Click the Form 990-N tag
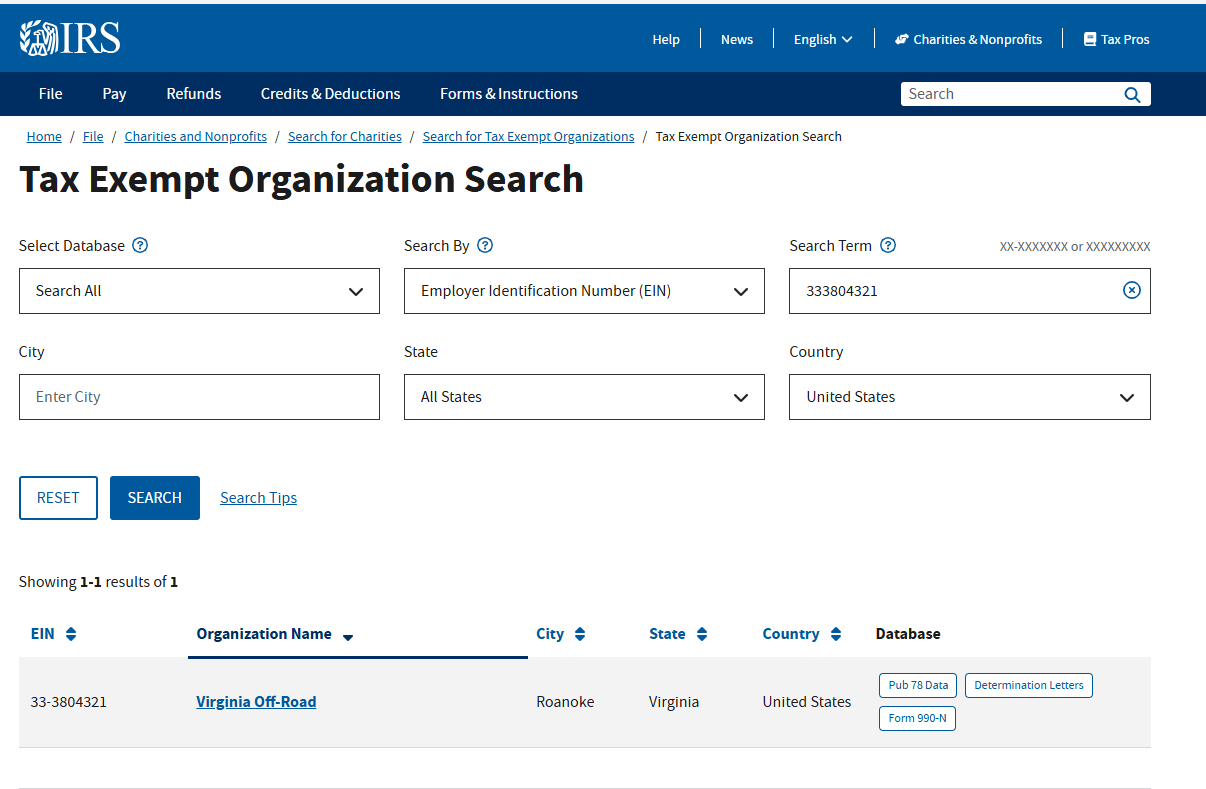 (917, 718)
